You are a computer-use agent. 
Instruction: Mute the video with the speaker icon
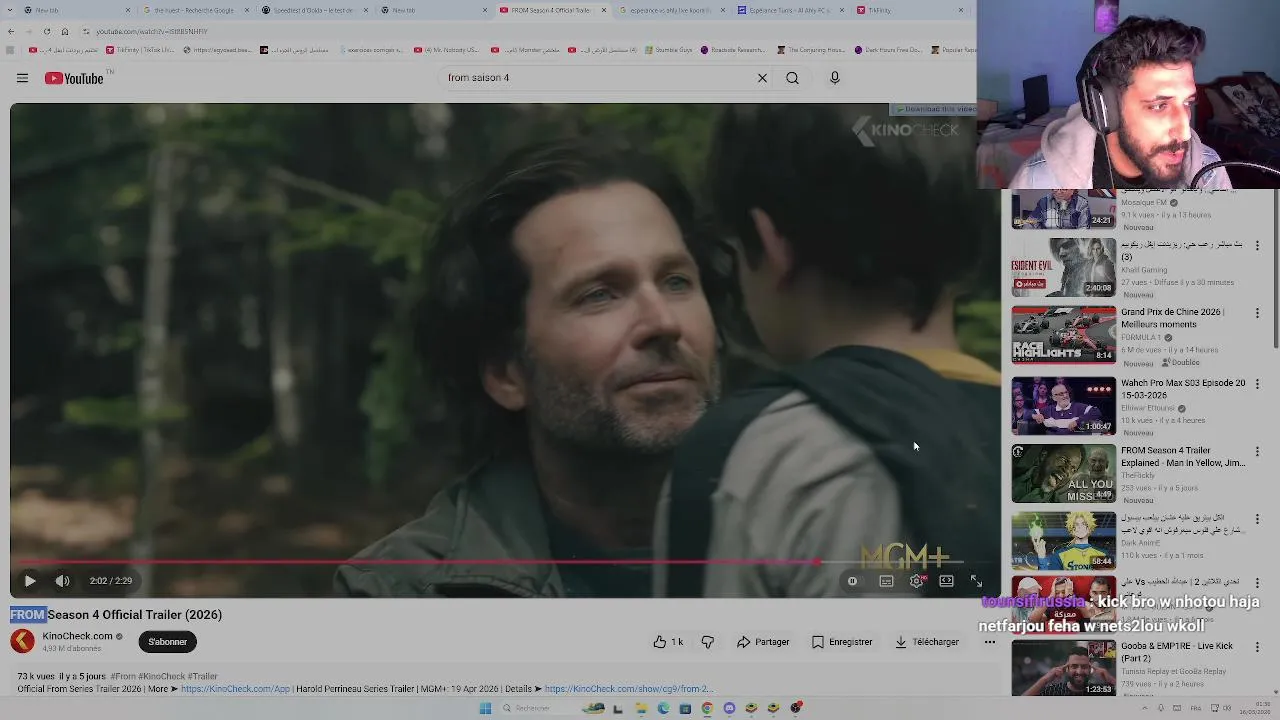click(62, 581)
